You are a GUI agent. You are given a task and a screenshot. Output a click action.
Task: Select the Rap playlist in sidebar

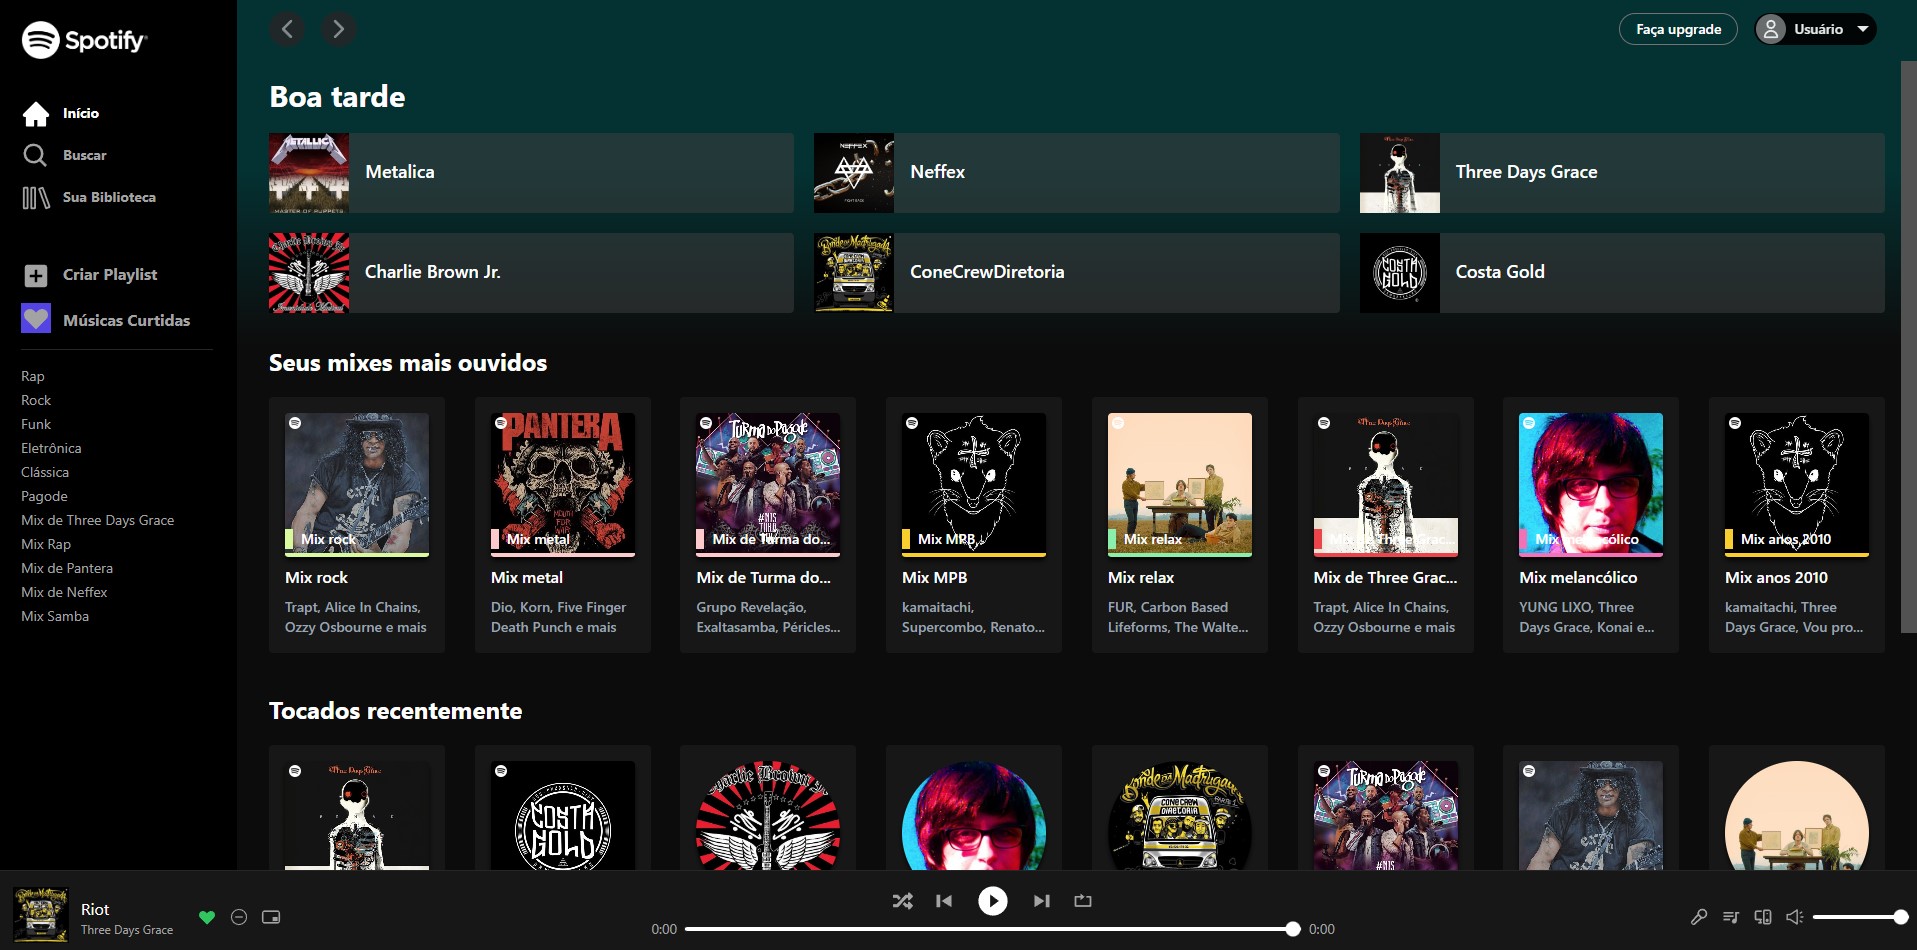coord(33,377)
